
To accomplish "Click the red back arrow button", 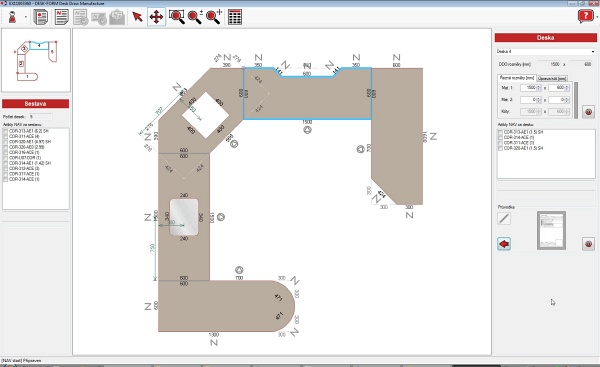I will point(504,244).
